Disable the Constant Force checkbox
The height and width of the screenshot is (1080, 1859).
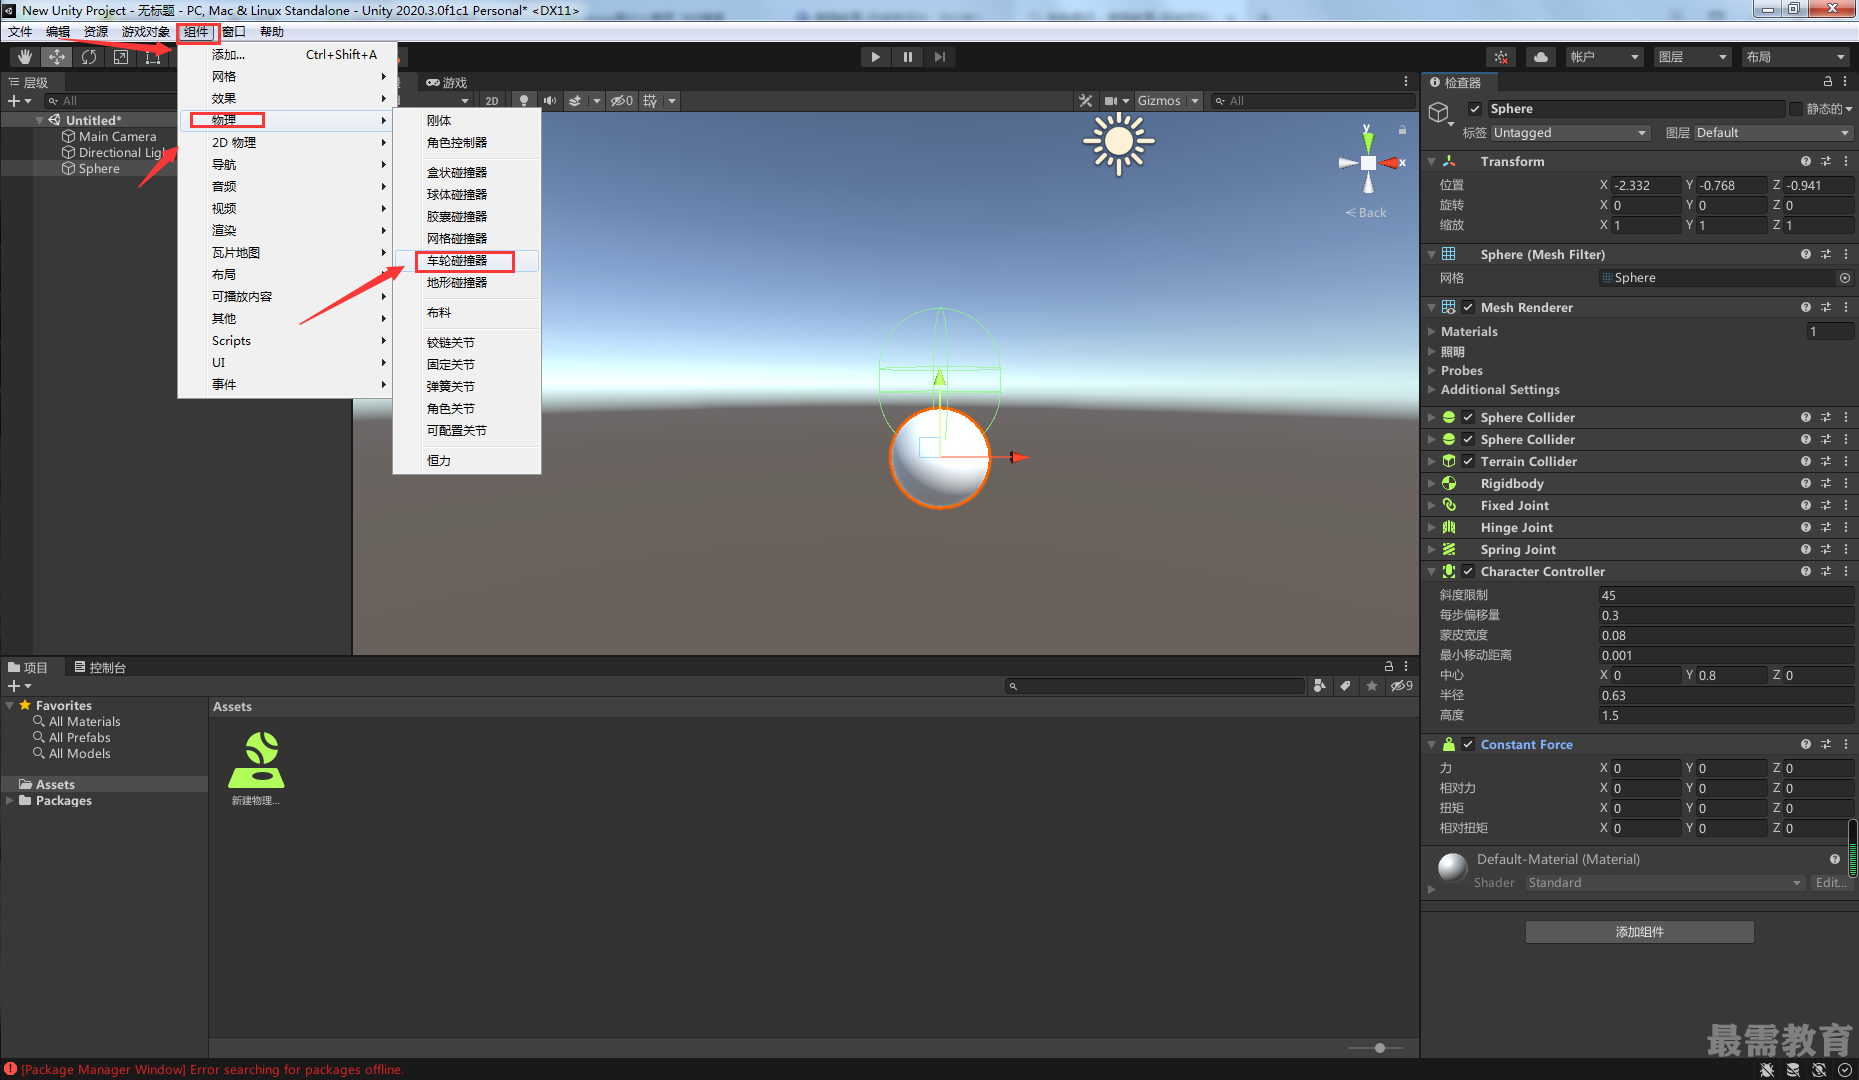[x=1468, y=745]
